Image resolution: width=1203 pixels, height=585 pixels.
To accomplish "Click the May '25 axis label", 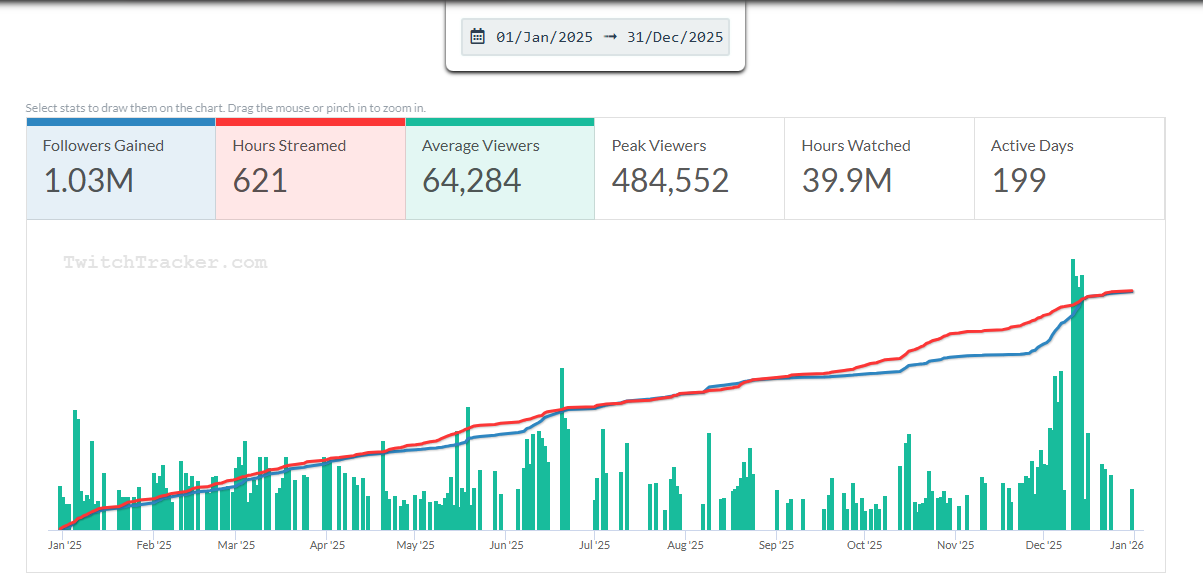I will 415,545.
